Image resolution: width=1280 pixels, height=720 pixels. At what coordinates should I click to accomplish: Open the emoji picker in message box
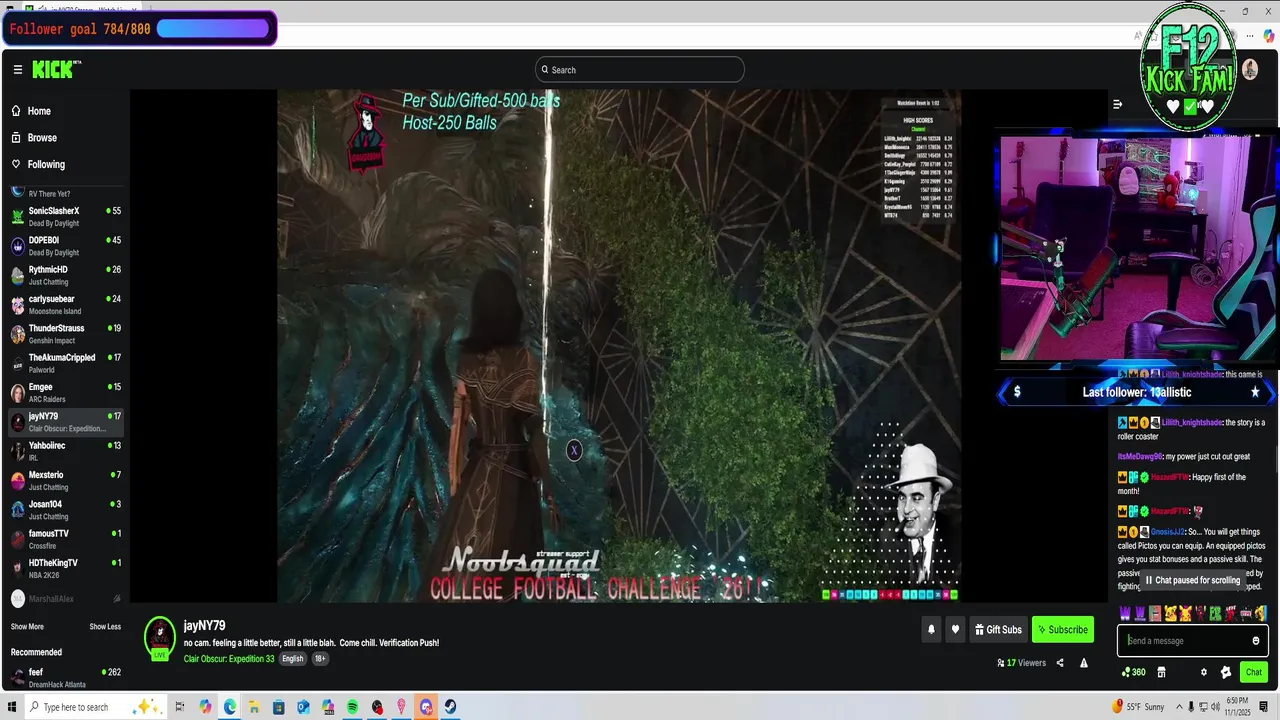click(1256, 641)
